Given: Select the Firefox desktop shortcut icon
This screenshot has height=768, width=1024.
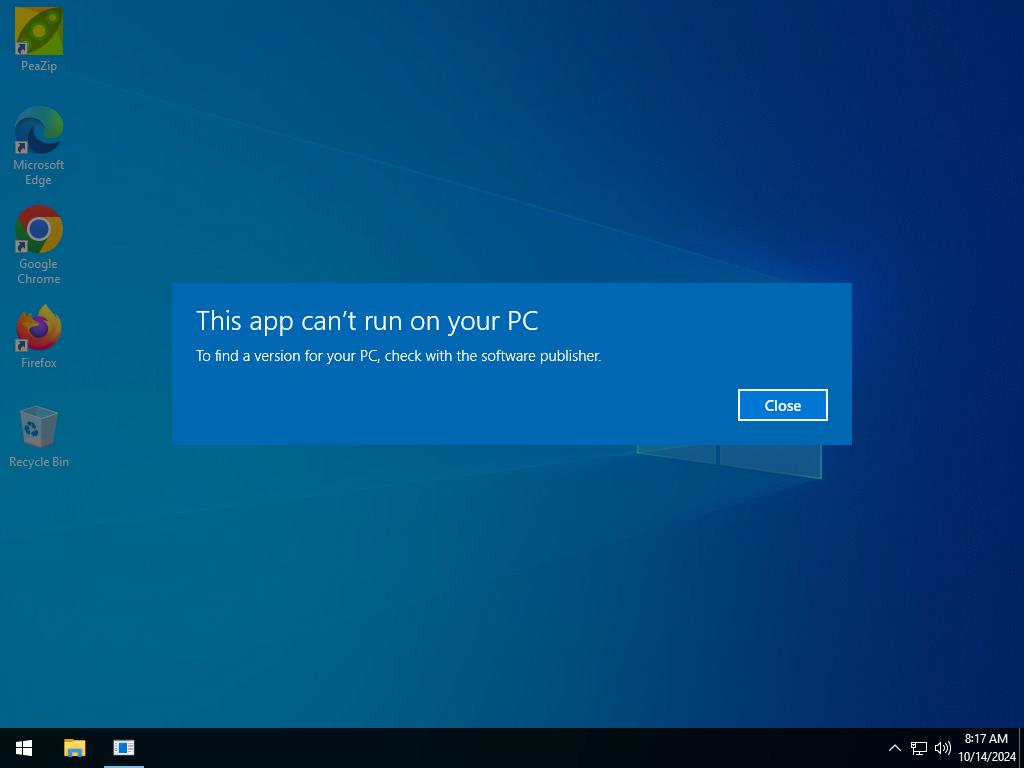Looking at the screenshot, I should click(39, 328).
